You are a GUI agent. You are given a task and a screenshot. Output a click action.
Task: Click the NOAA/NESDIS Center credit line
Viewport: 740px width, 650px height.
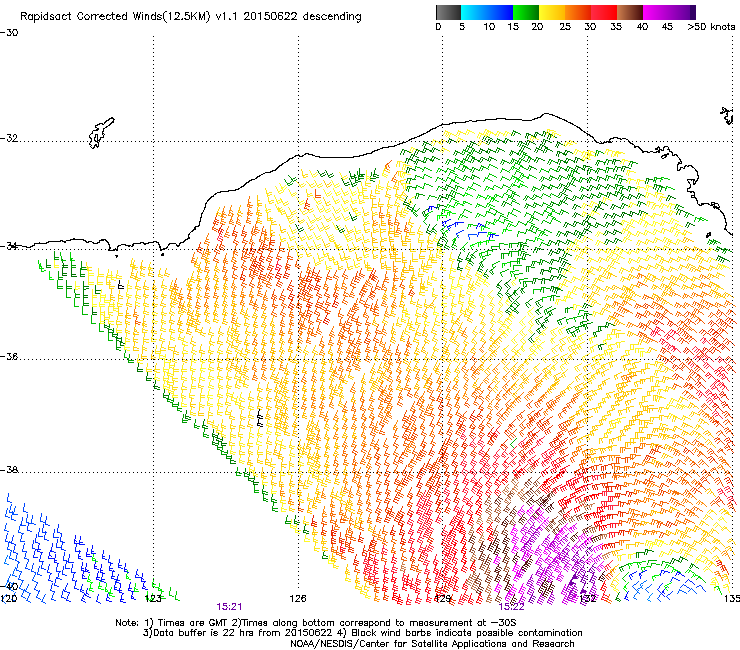[x=432, y=644]
